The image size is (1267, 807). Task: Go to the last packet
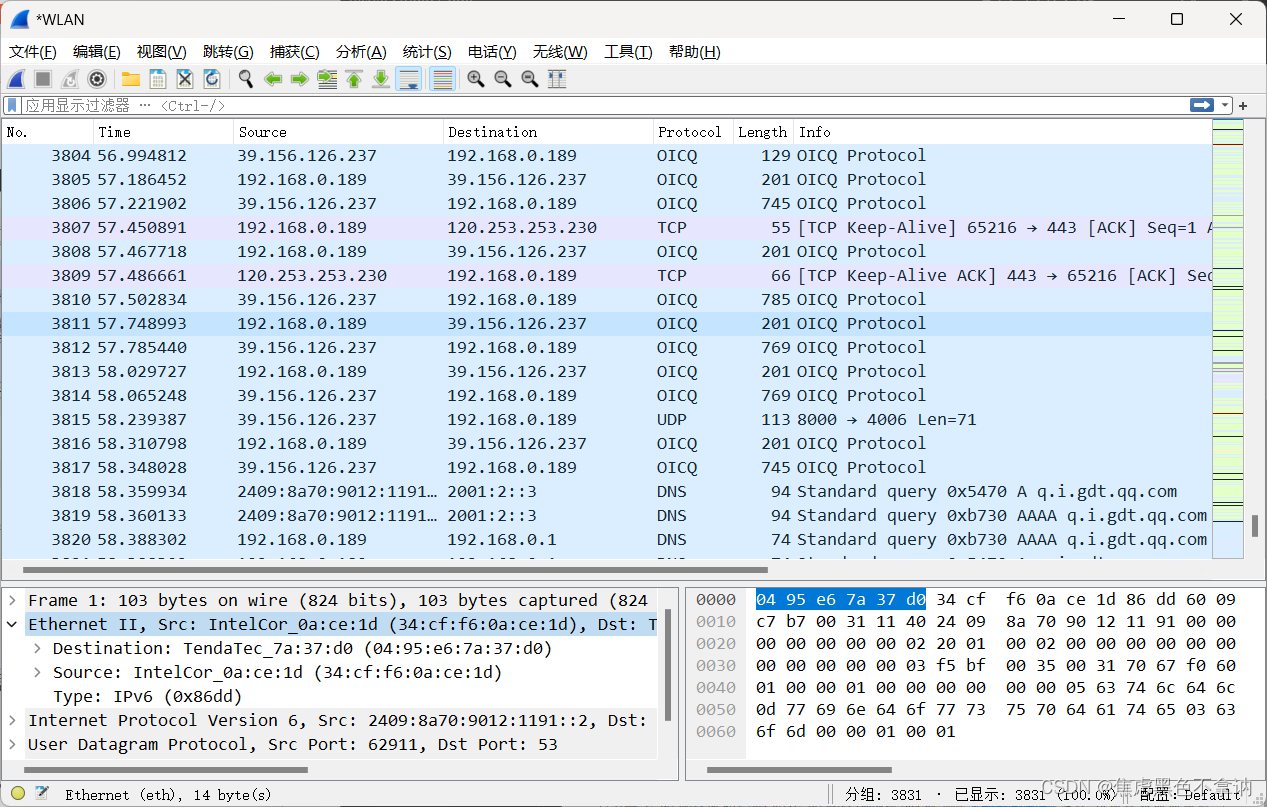[381, 79]
